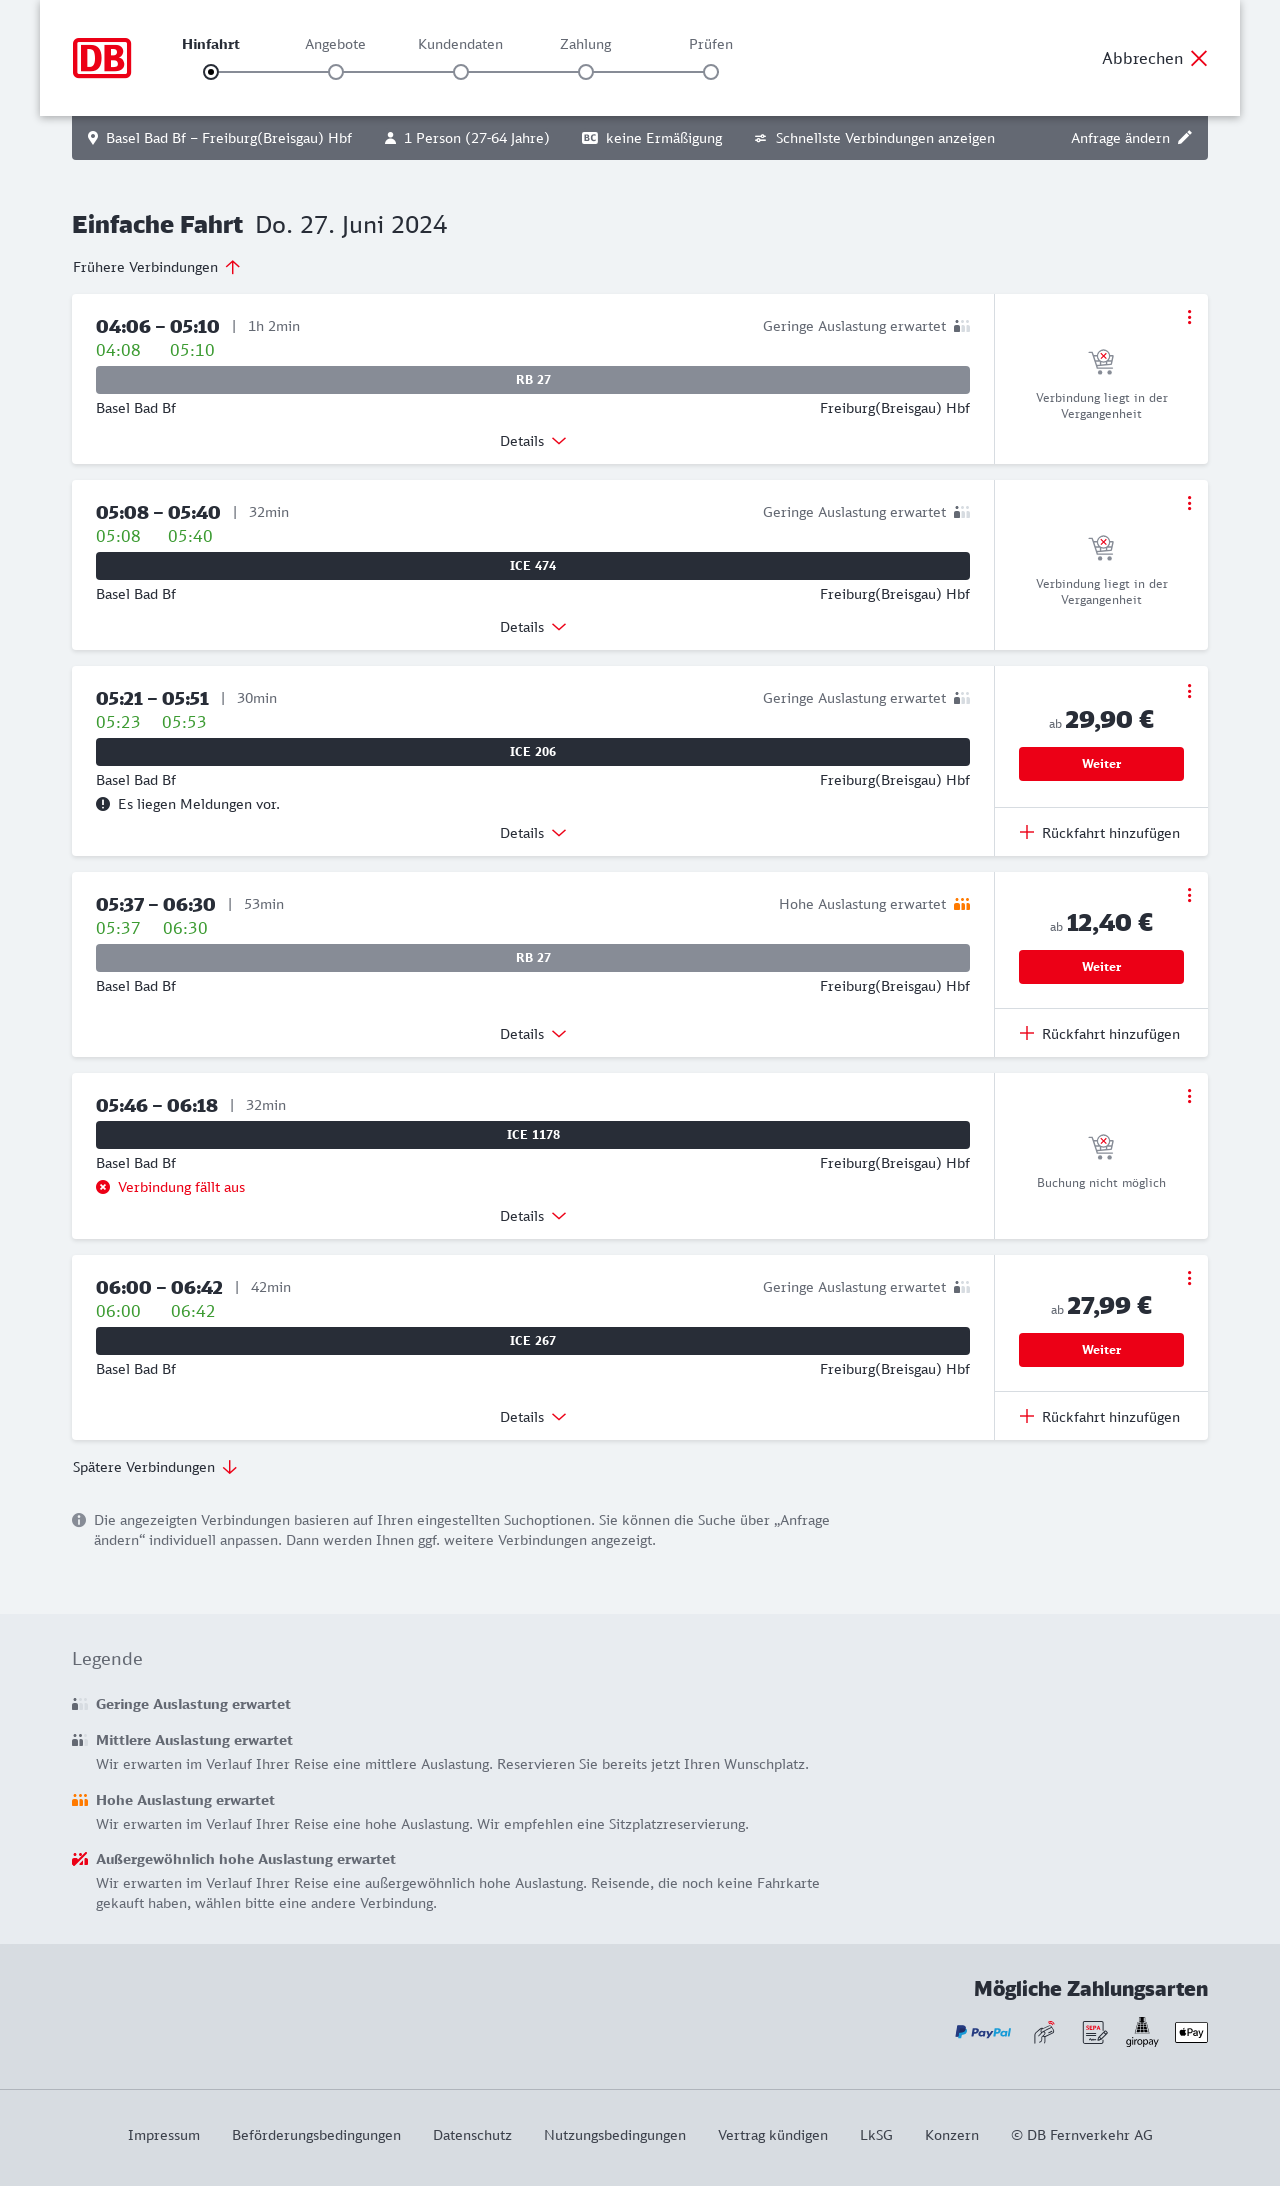Click the DB logo

coord(102,58)
